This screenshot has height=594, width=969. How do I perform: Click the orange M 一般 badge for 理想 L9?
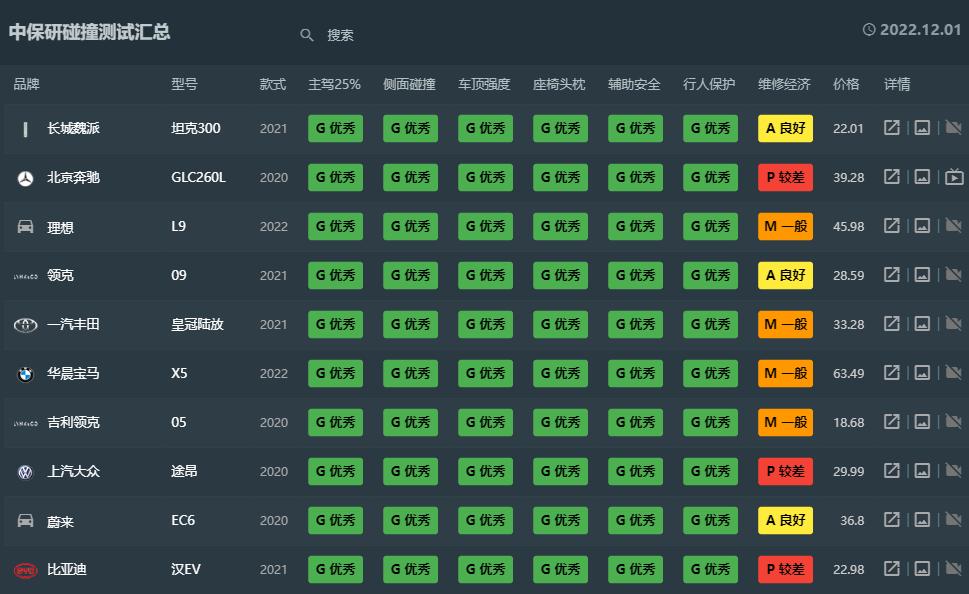(785, 226)
